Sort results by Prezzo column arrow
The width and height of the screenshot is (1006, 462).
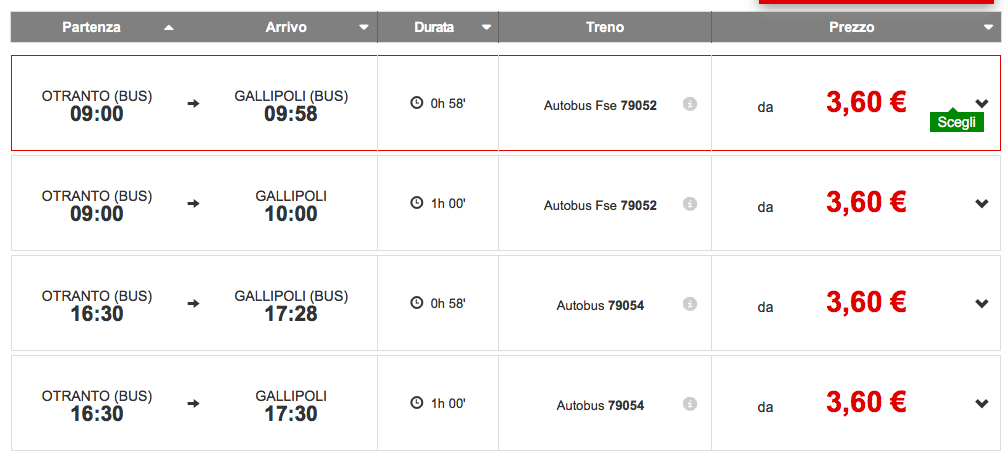[988, 28]
